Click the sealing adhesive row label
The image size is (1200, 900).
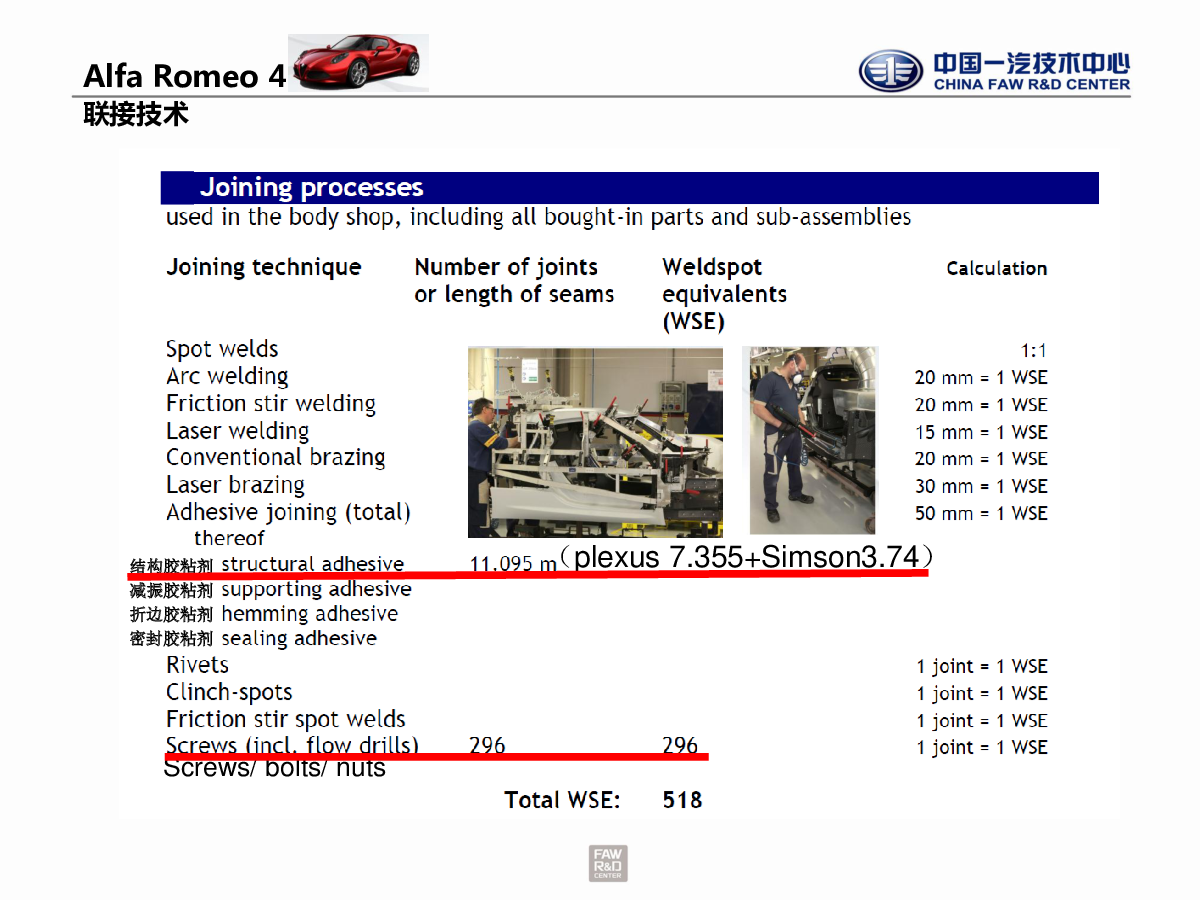click(x=299, y=638)
